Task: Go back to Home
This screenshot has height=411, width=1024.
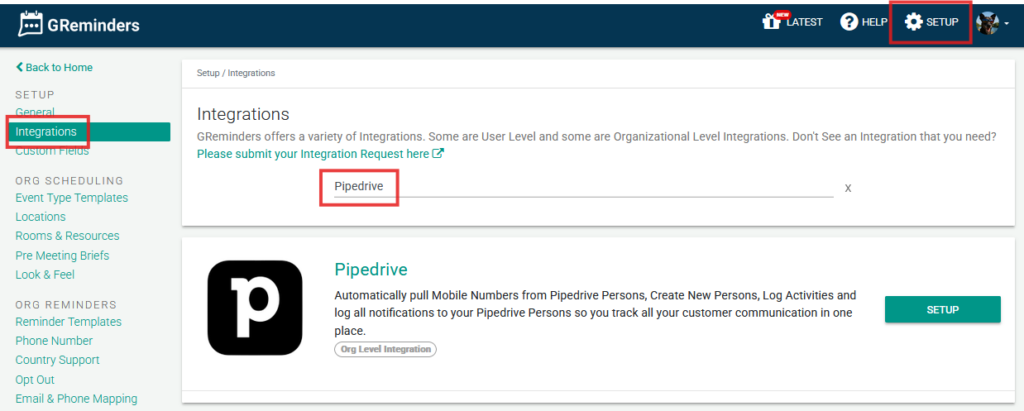Action: 54,67
